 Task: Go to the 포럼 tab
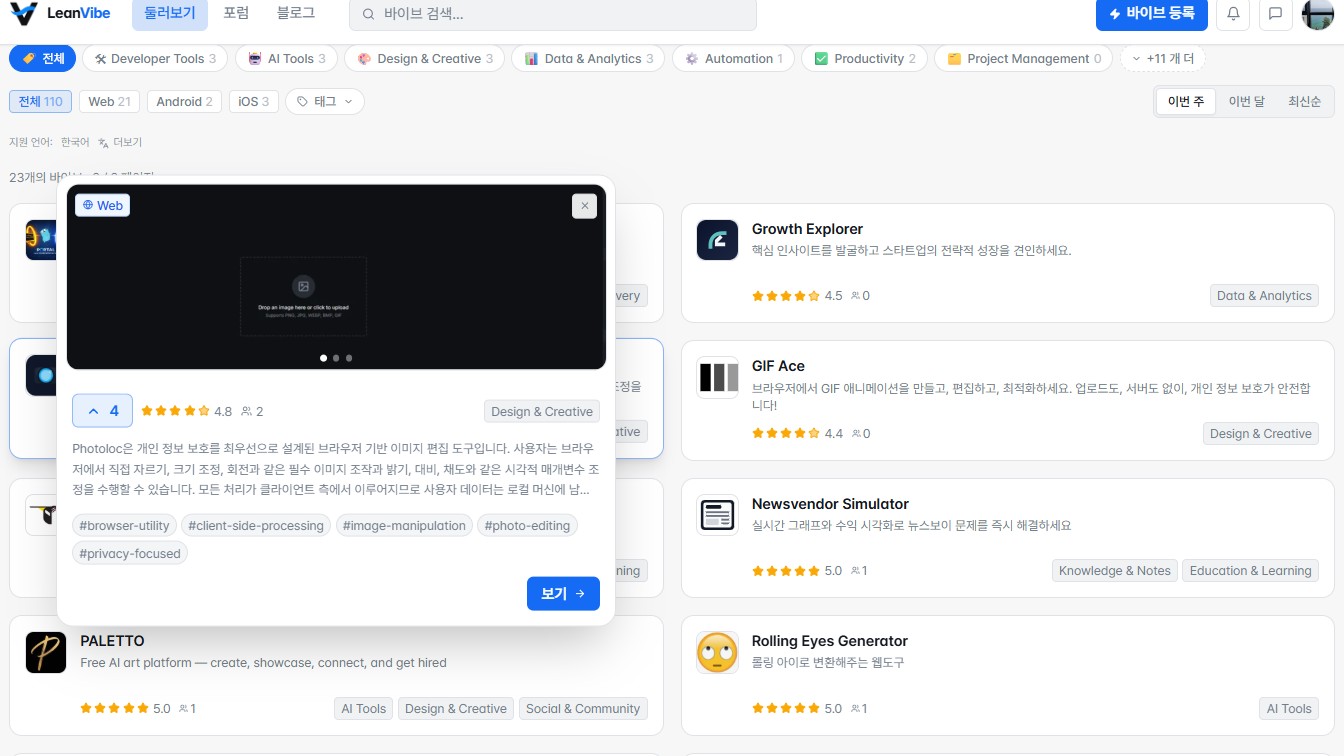(236, 14)
